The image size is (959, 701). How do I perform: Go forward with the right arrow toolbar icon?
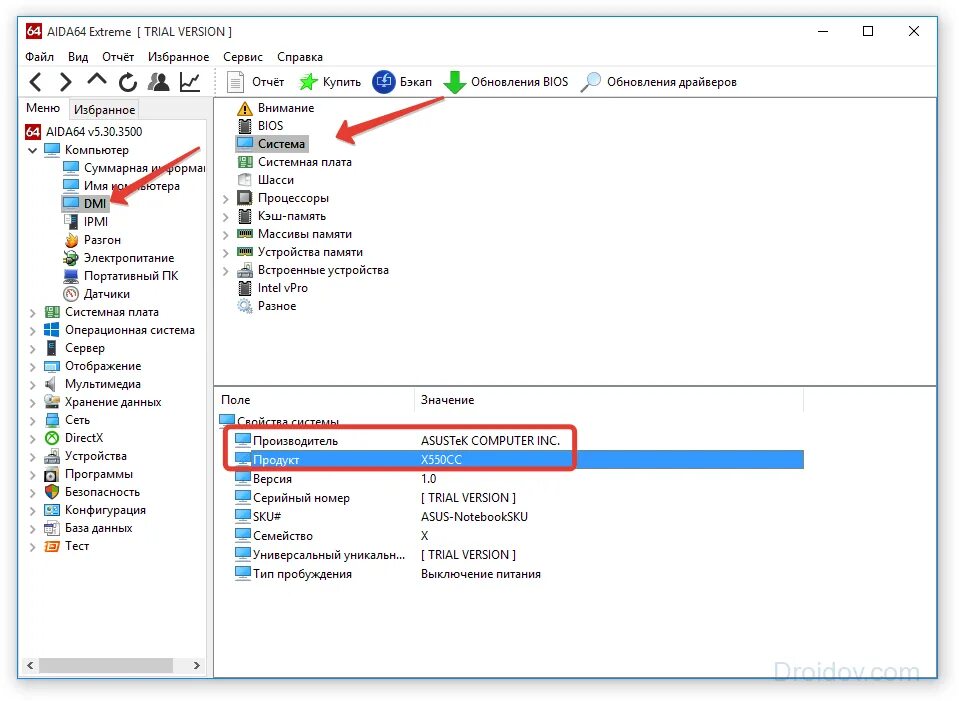click(x=65, y=82)
